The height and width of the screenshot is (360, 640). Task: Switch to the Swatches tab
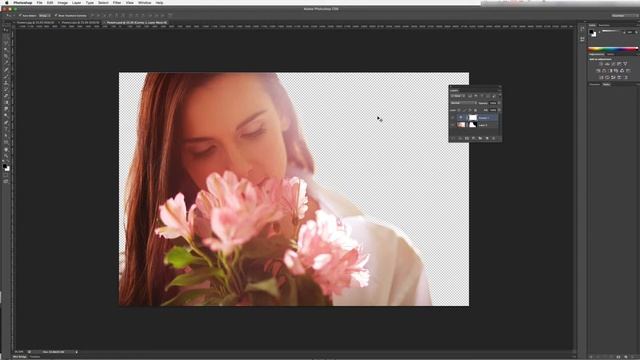click(x=604, y=25)
